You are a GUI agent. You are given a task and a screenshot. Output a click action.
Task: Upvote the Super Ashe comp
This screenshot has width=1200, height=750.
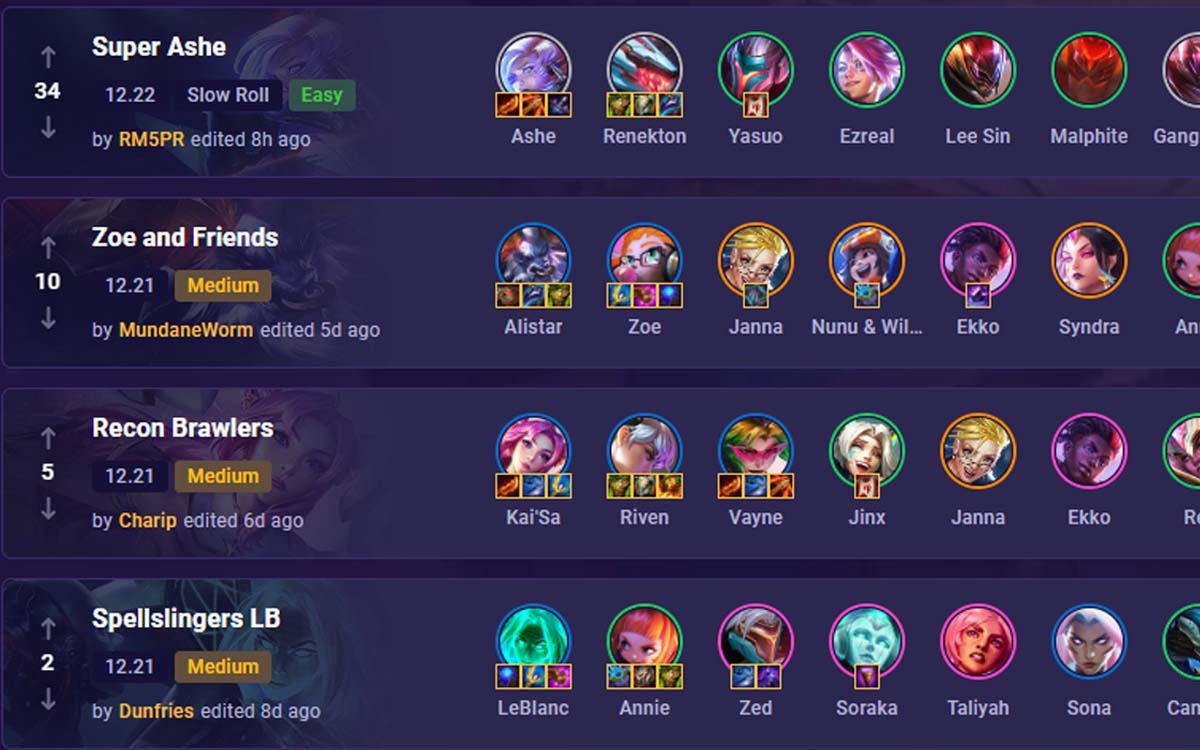pyautogui.click(x=48, y=56)
